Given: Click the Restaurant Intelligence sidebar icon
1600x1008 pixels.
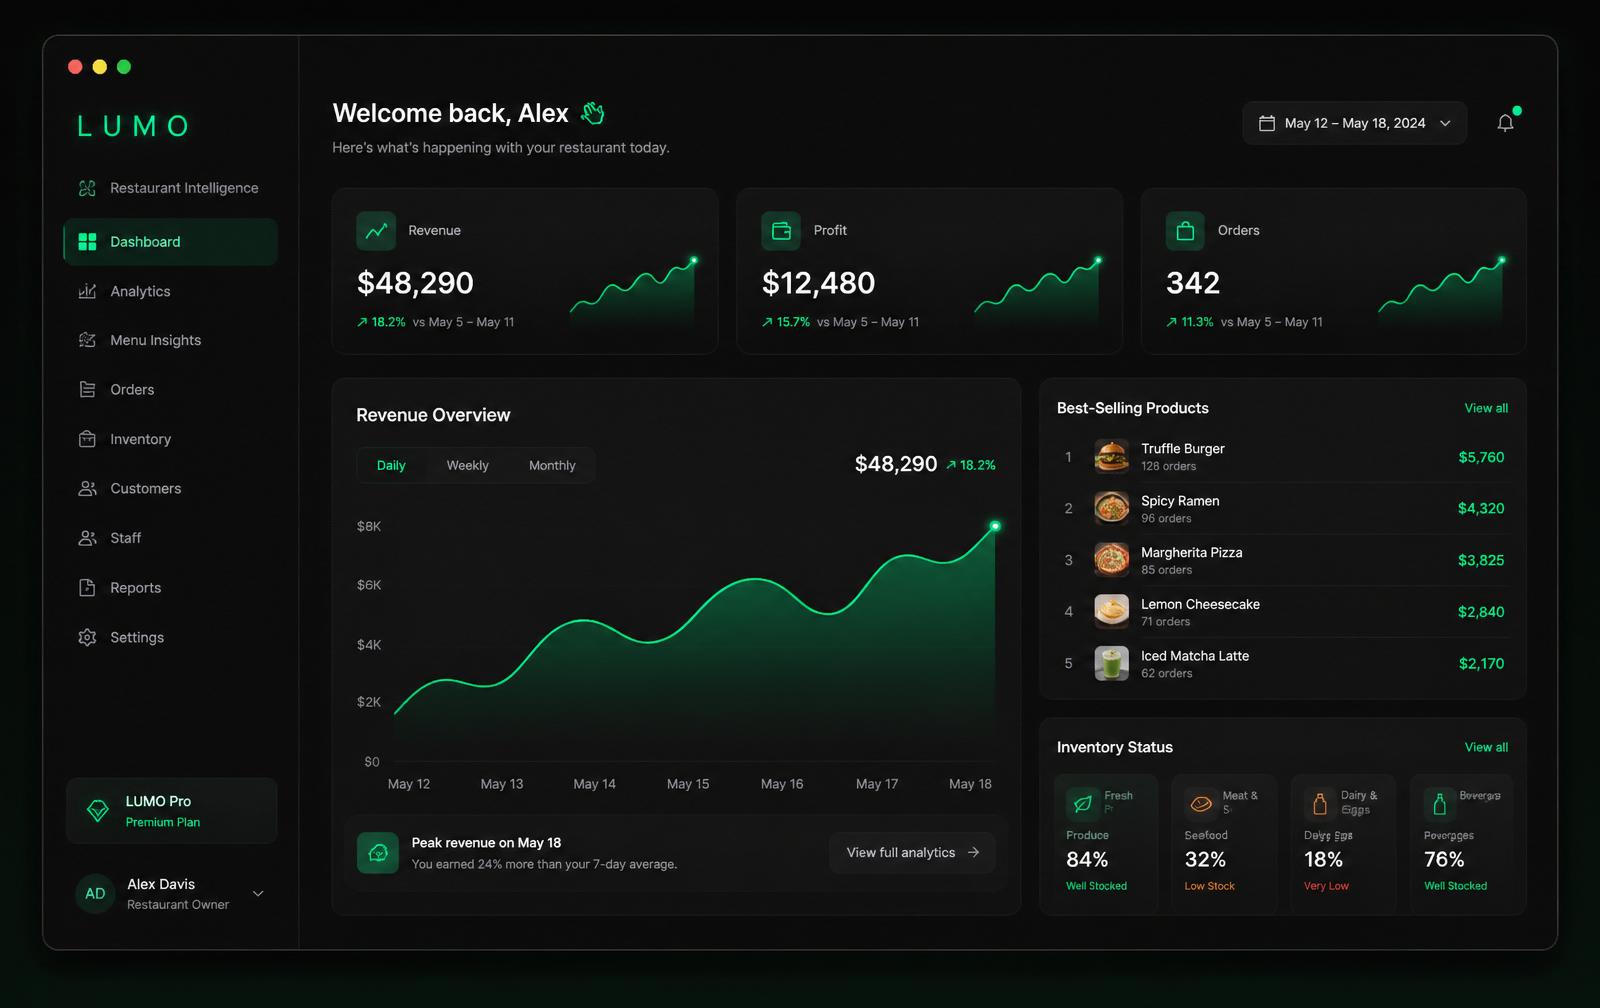Looking at the screenshot, I should tap(87, 188).
